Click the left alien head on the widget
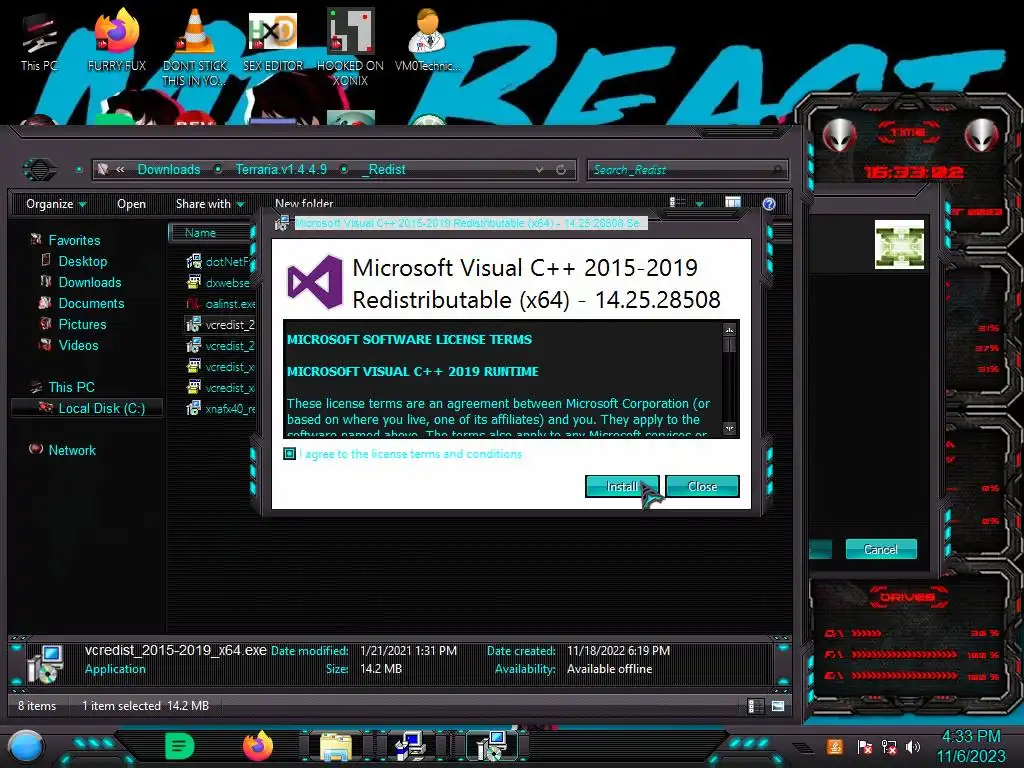This screenshot has height=768, width=1024. 839,136
